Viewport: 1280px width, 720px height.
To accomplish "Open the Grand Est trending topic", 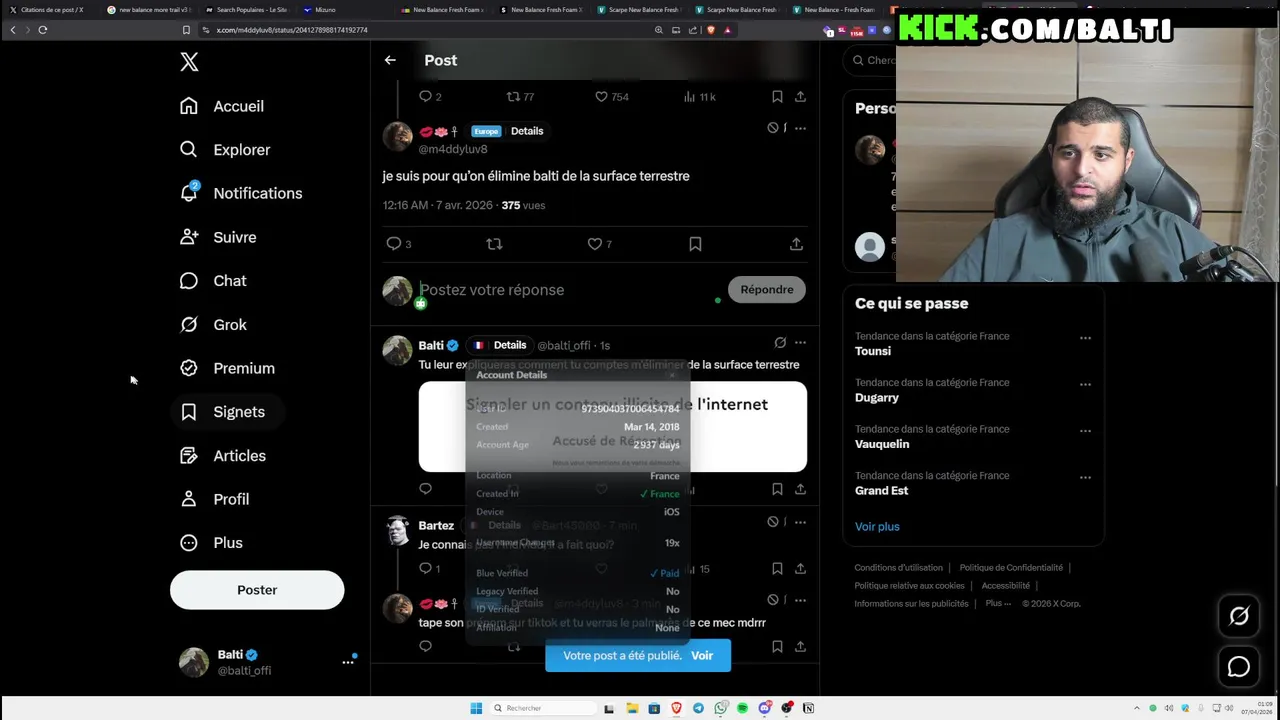I will point(881,491).
